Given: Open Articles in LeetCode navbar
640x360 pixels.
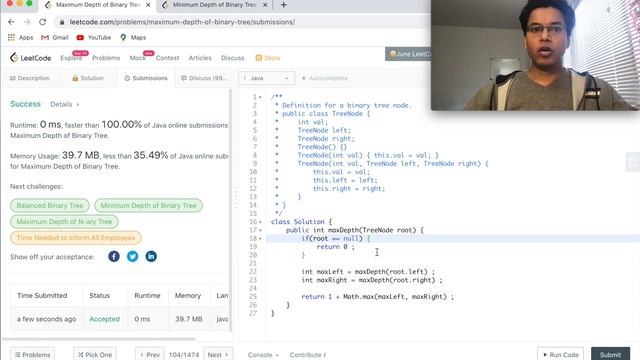Looking at the screenshot, I should (200, 58).
